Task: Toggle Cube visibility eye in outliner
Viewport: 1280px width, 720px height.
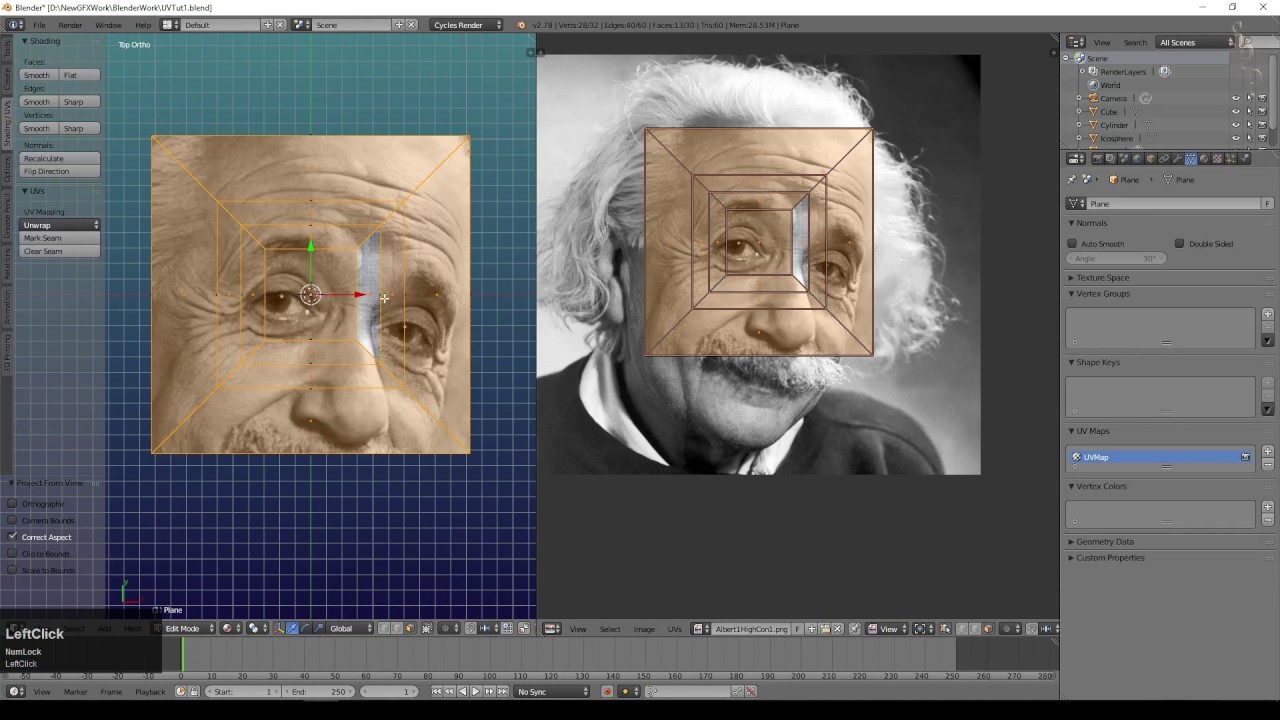Action: [1236, 112]
